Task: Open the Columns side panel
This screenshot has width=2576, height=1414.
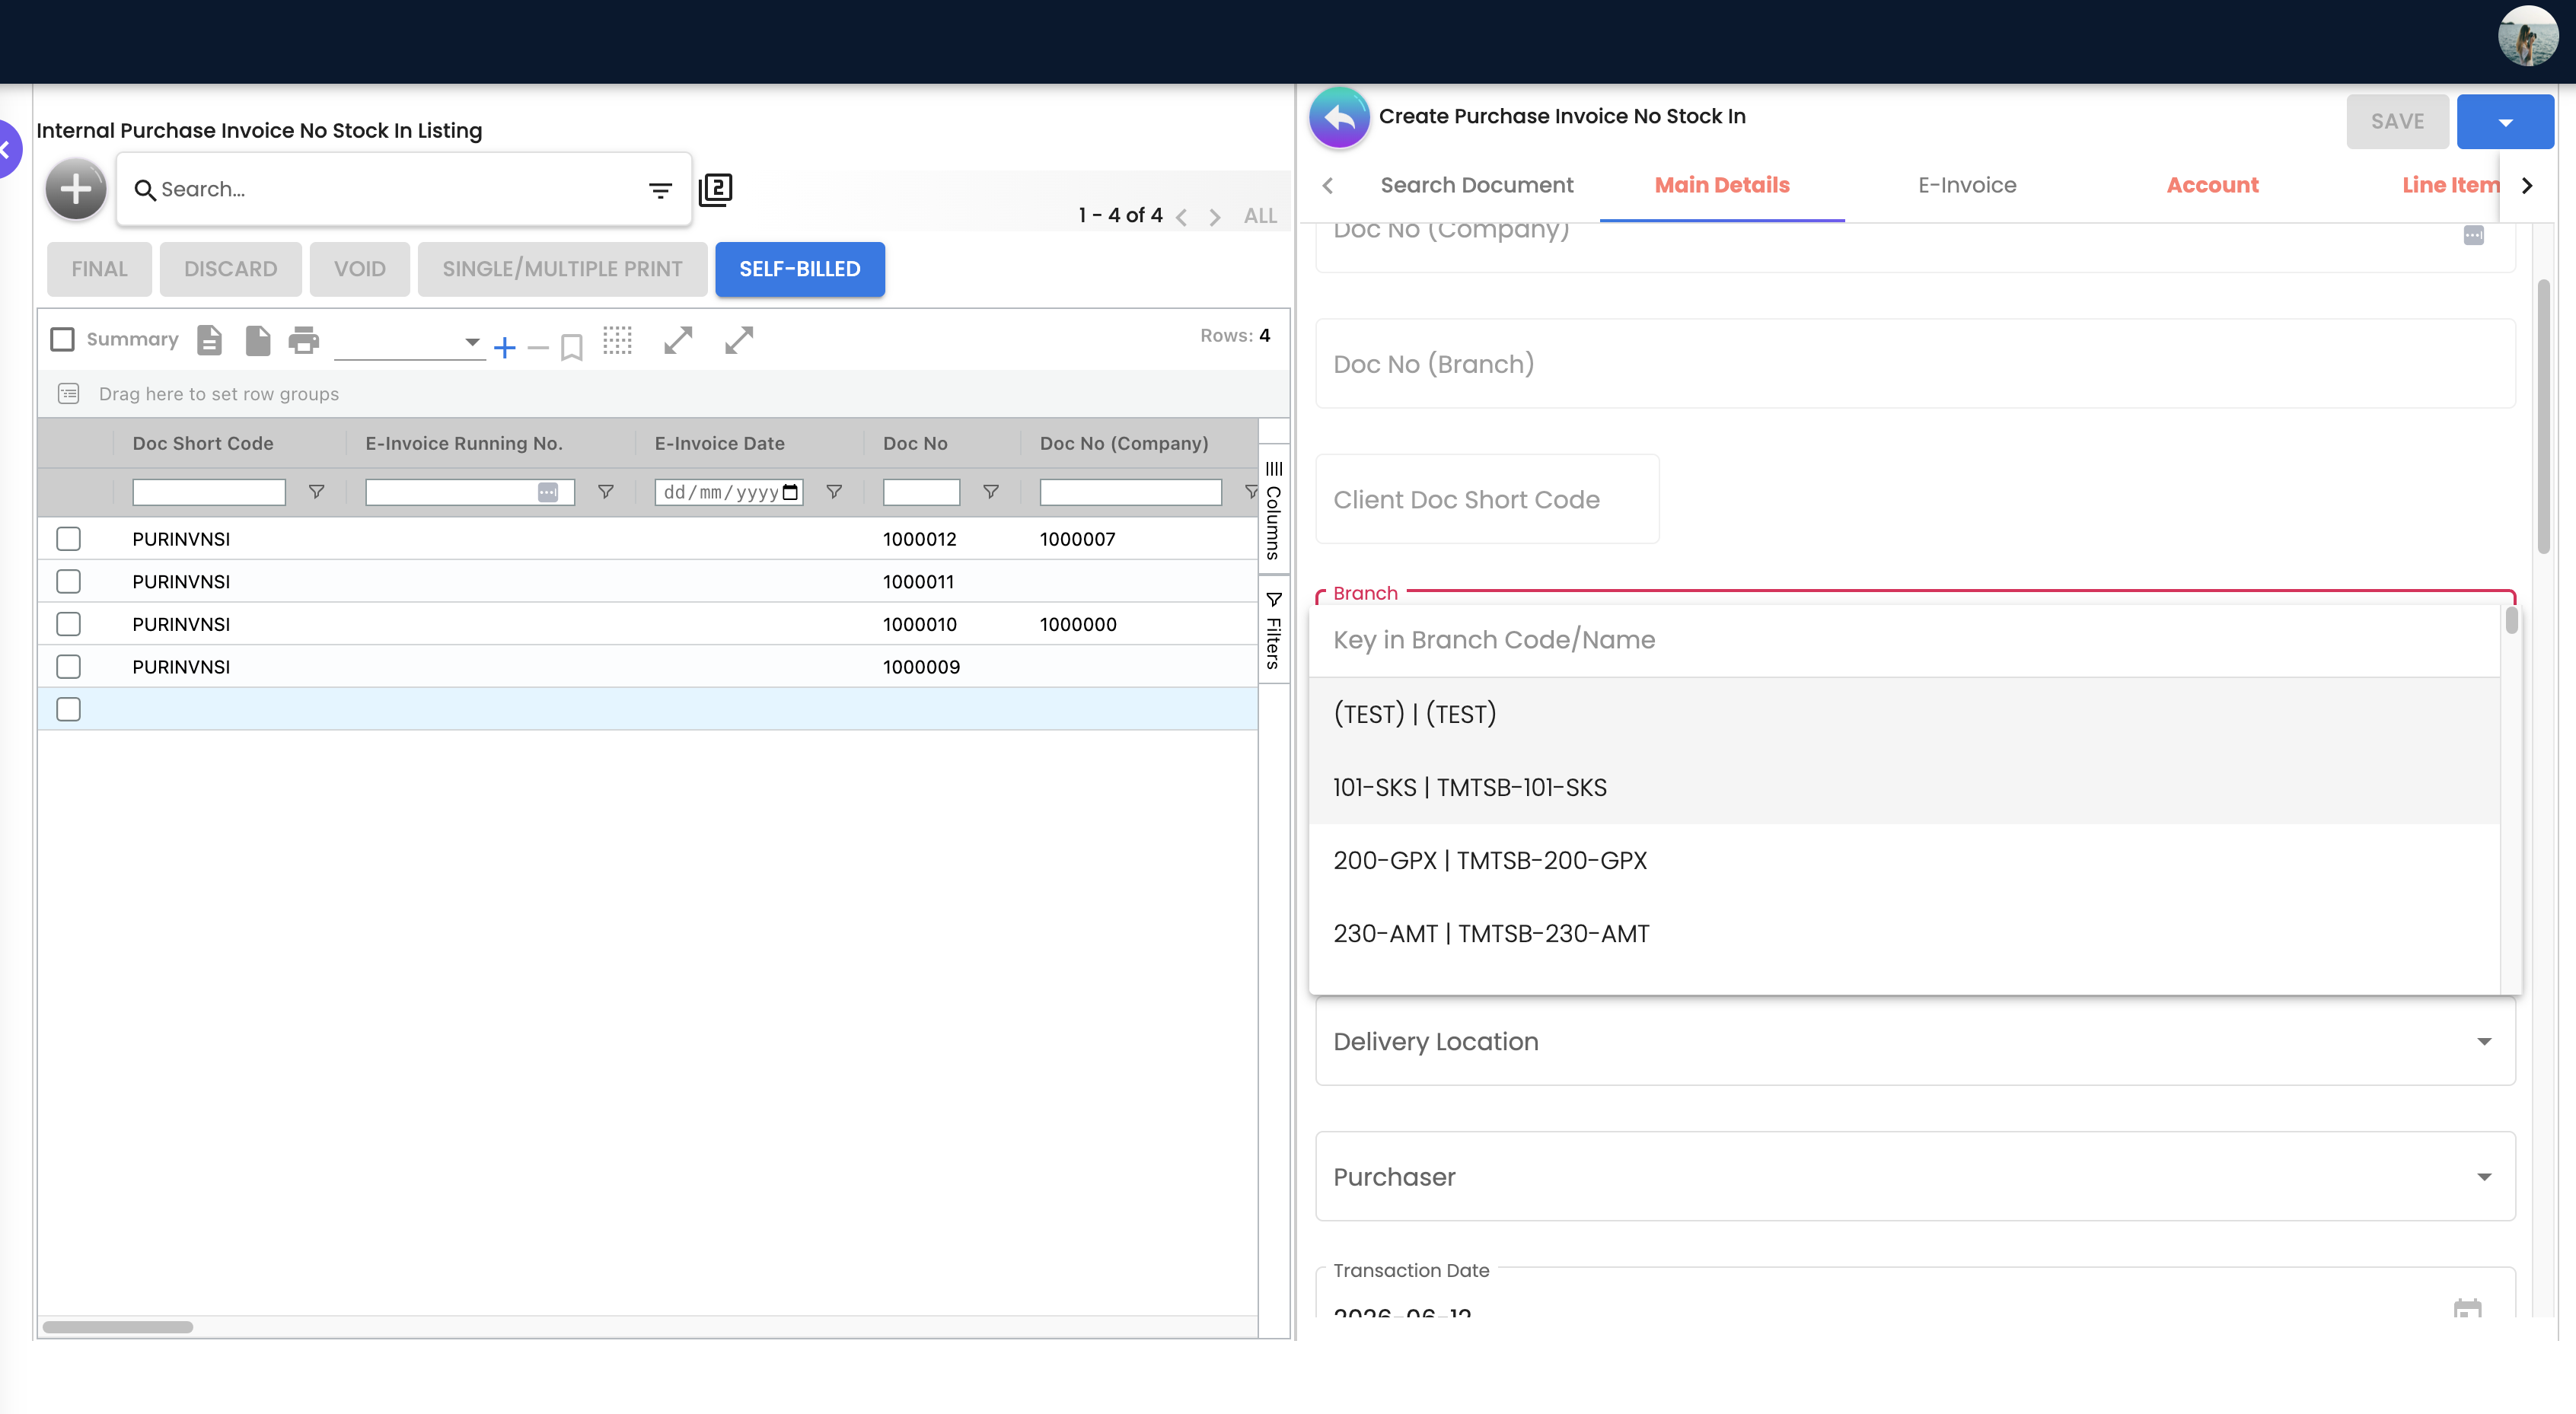Action: [x=1273, y=510]
